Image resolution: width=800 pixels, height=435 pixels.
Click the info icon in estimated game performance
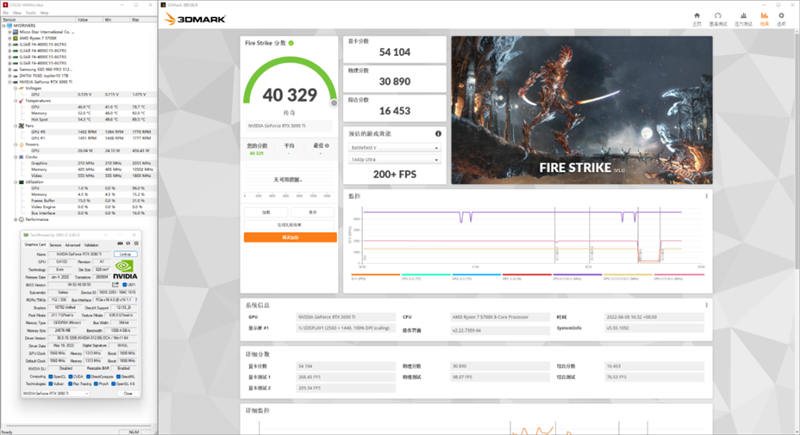click(438, 134)
